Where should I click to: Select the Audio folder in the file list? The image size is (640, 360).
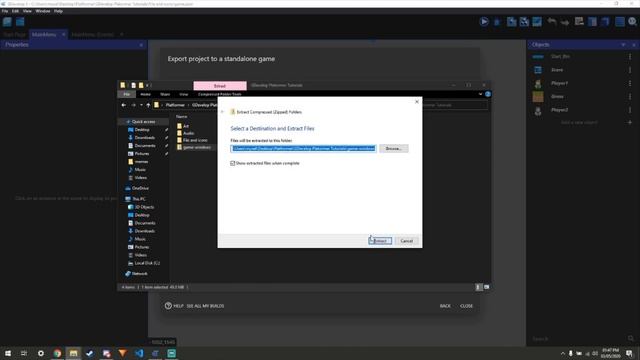click(188, 133)
